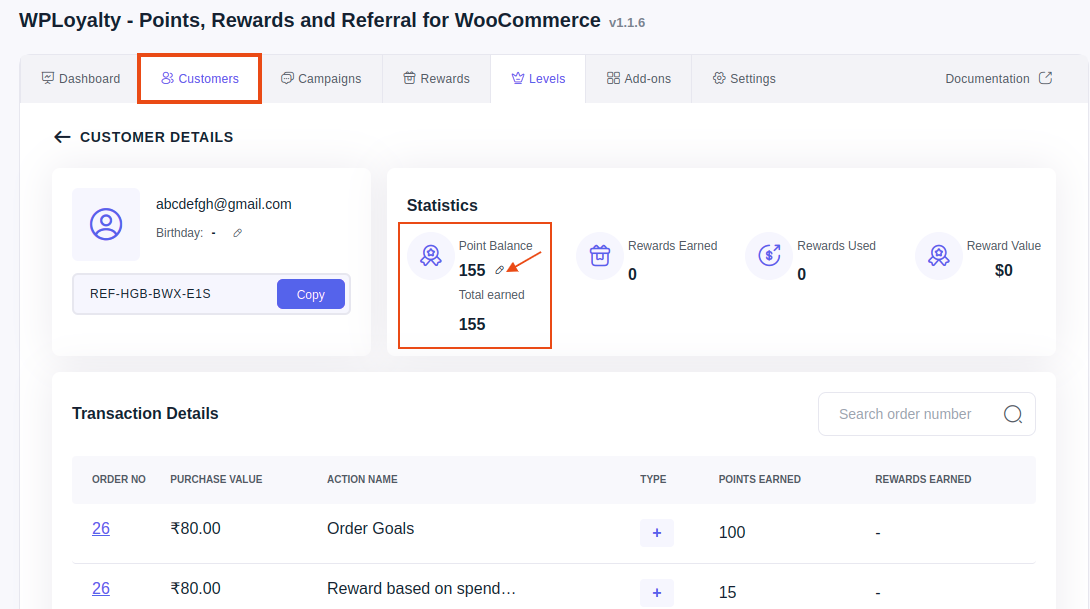Click the Campaigns tab chat icon

click(287, 78)
